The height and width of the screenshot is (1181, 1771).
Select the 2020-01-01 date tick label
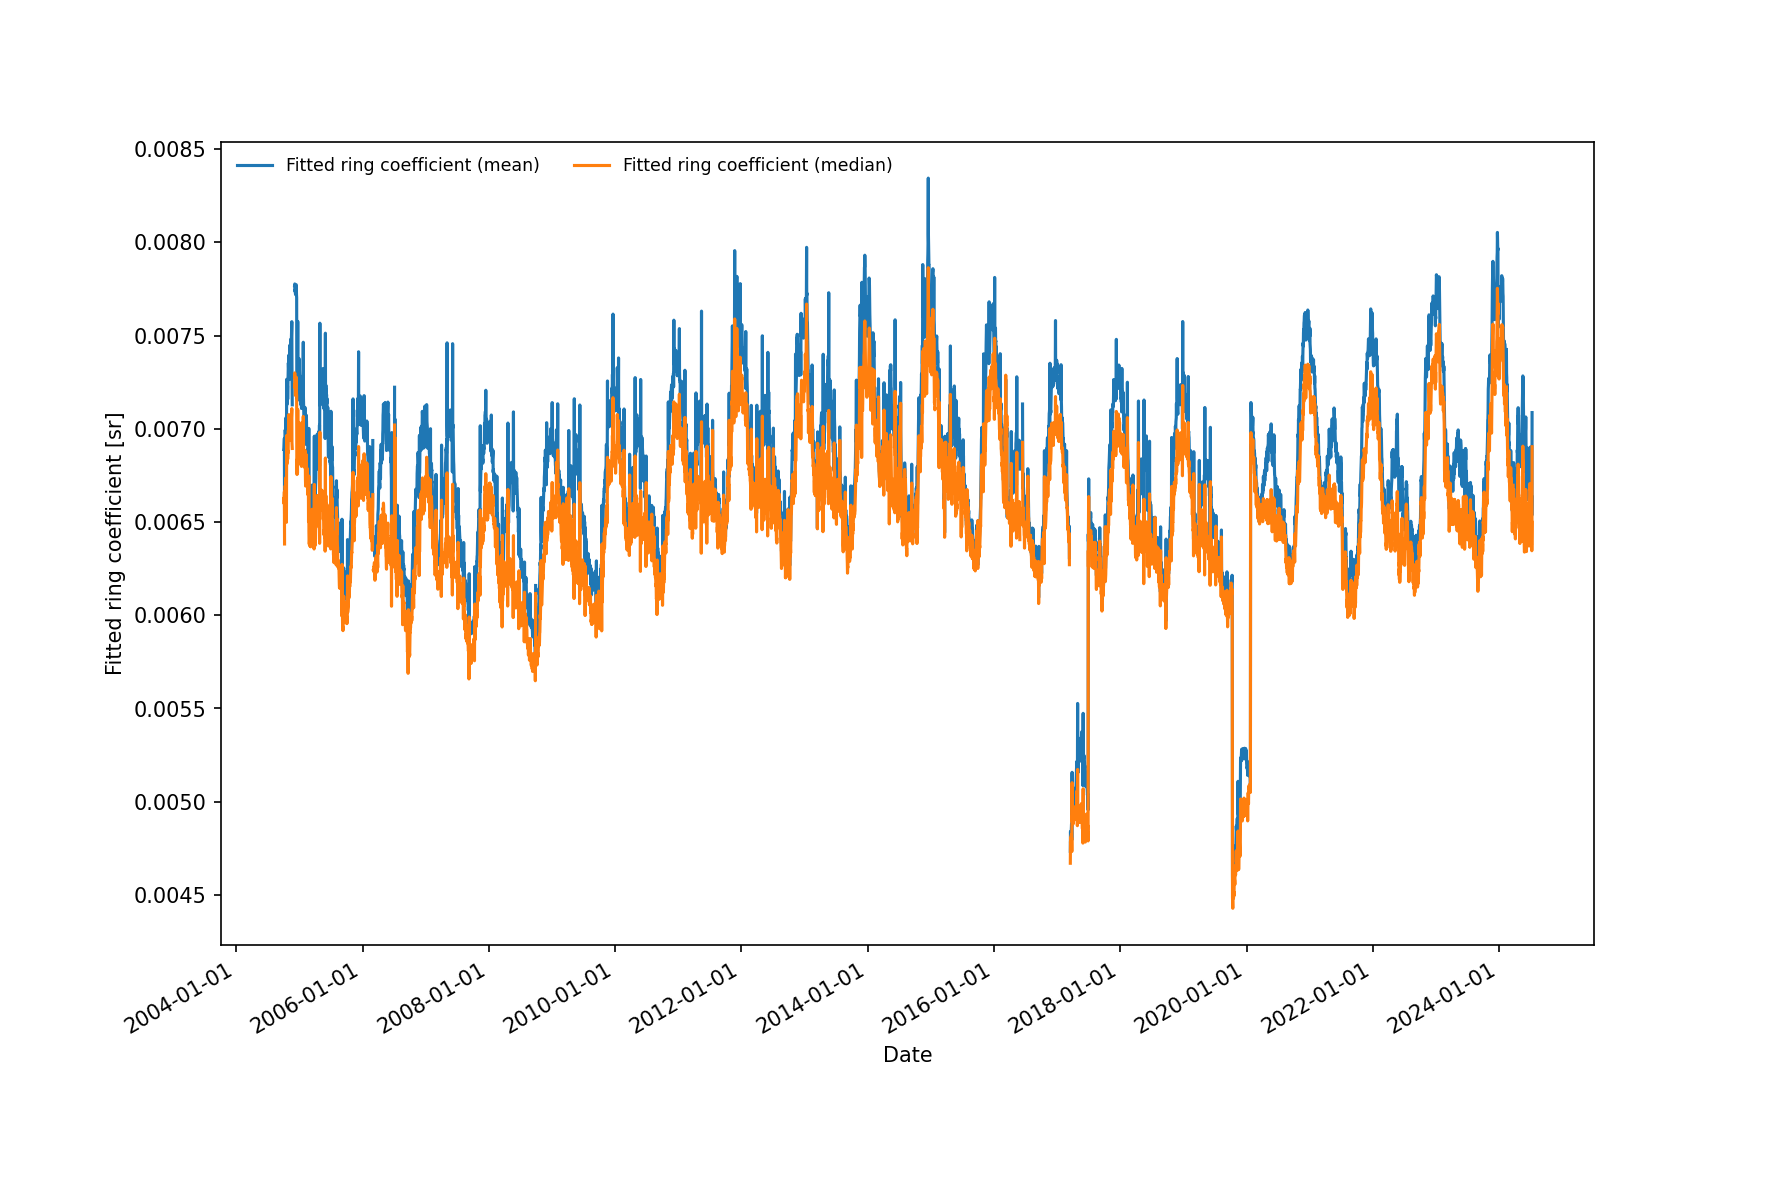(1191, 999)
